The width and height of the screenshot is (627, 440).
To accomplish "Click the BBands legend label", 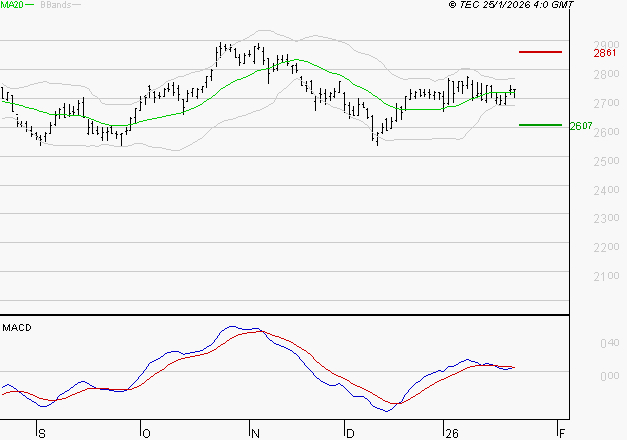I will tap(56, 5).
